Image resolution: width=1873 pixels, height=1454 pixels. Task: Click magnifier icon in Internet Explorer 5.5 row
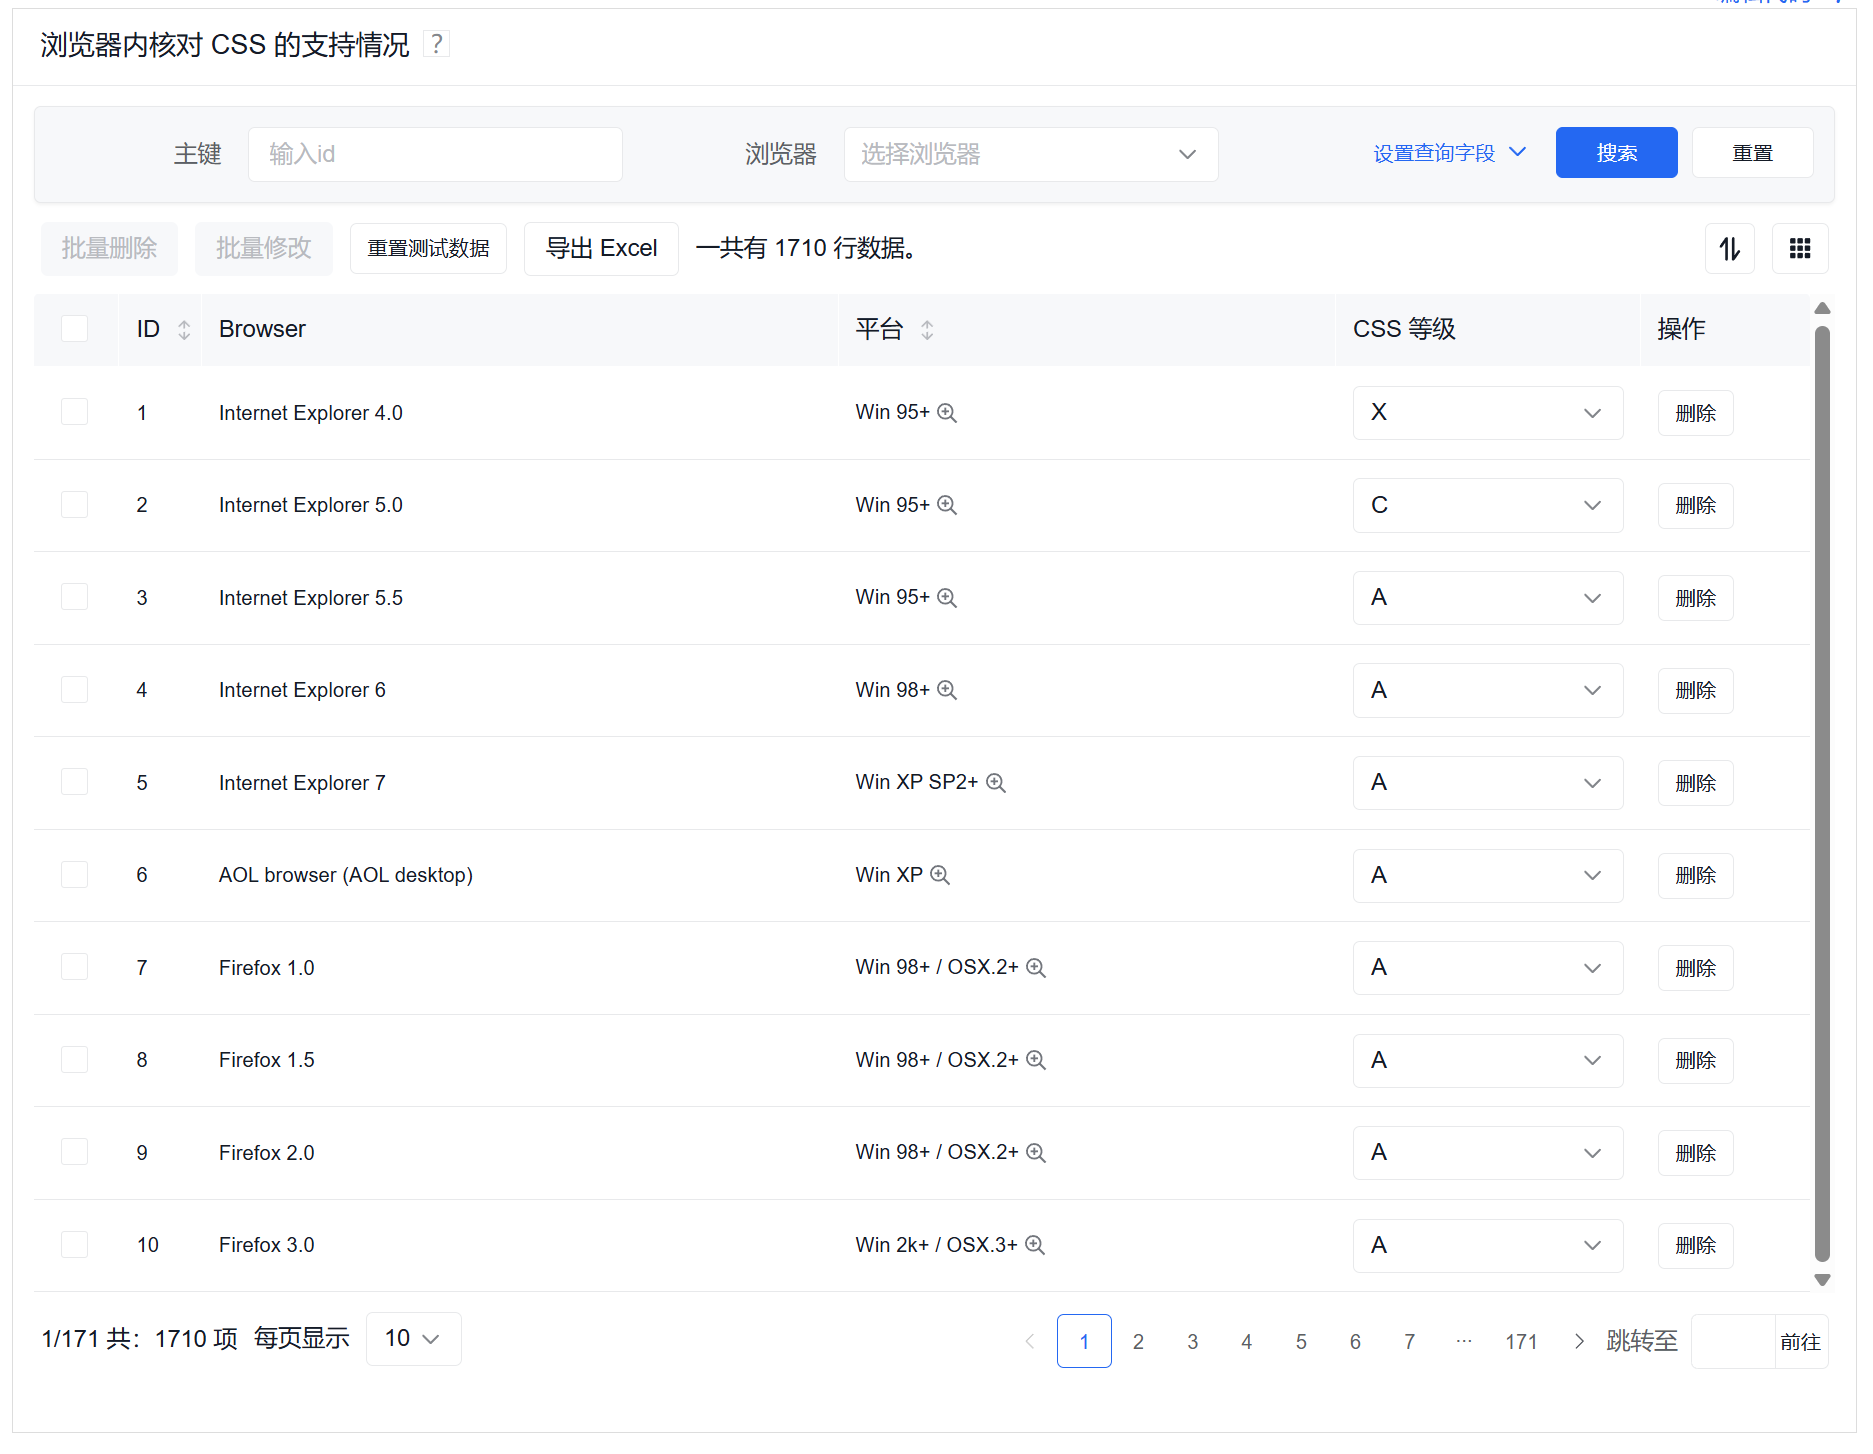[x=947, y=598]
